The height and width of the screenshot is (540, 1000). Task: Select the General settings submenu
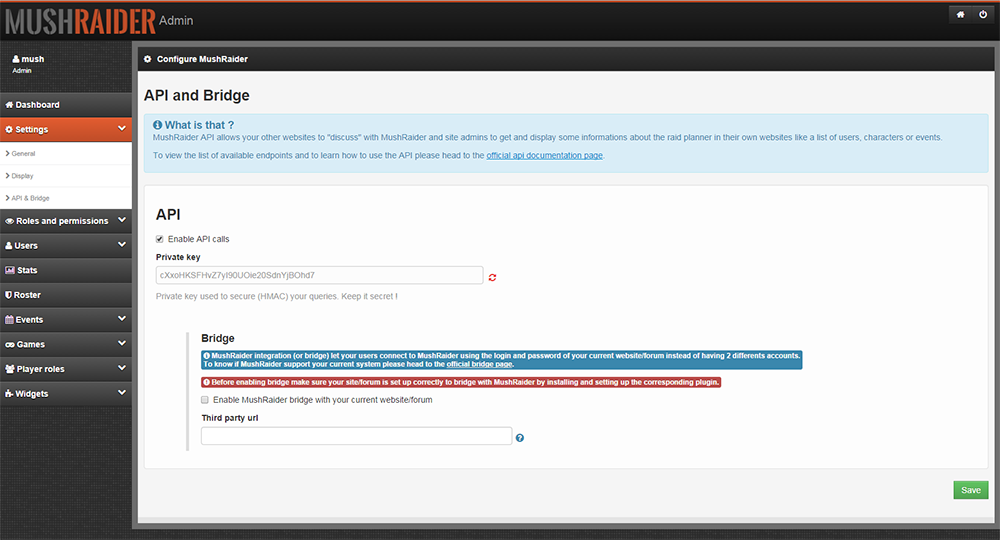coord(66,154)
